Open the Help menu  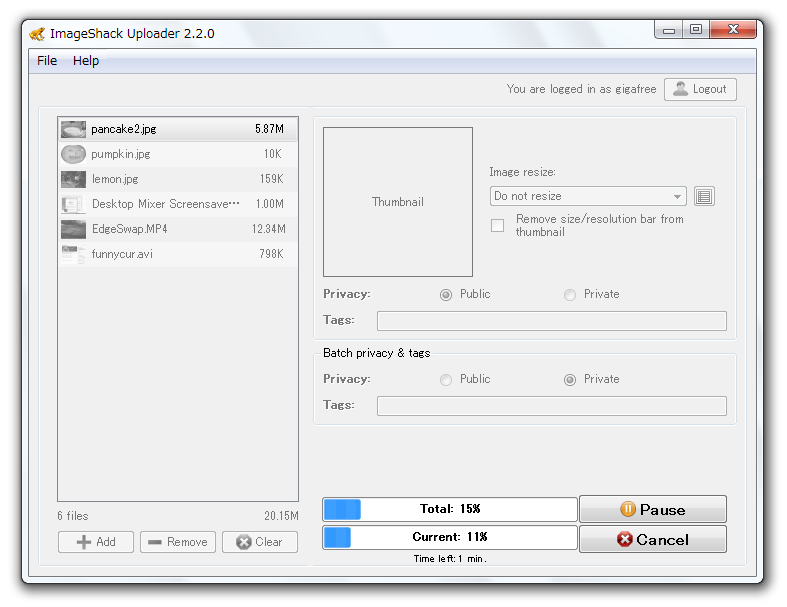point(86,61)
